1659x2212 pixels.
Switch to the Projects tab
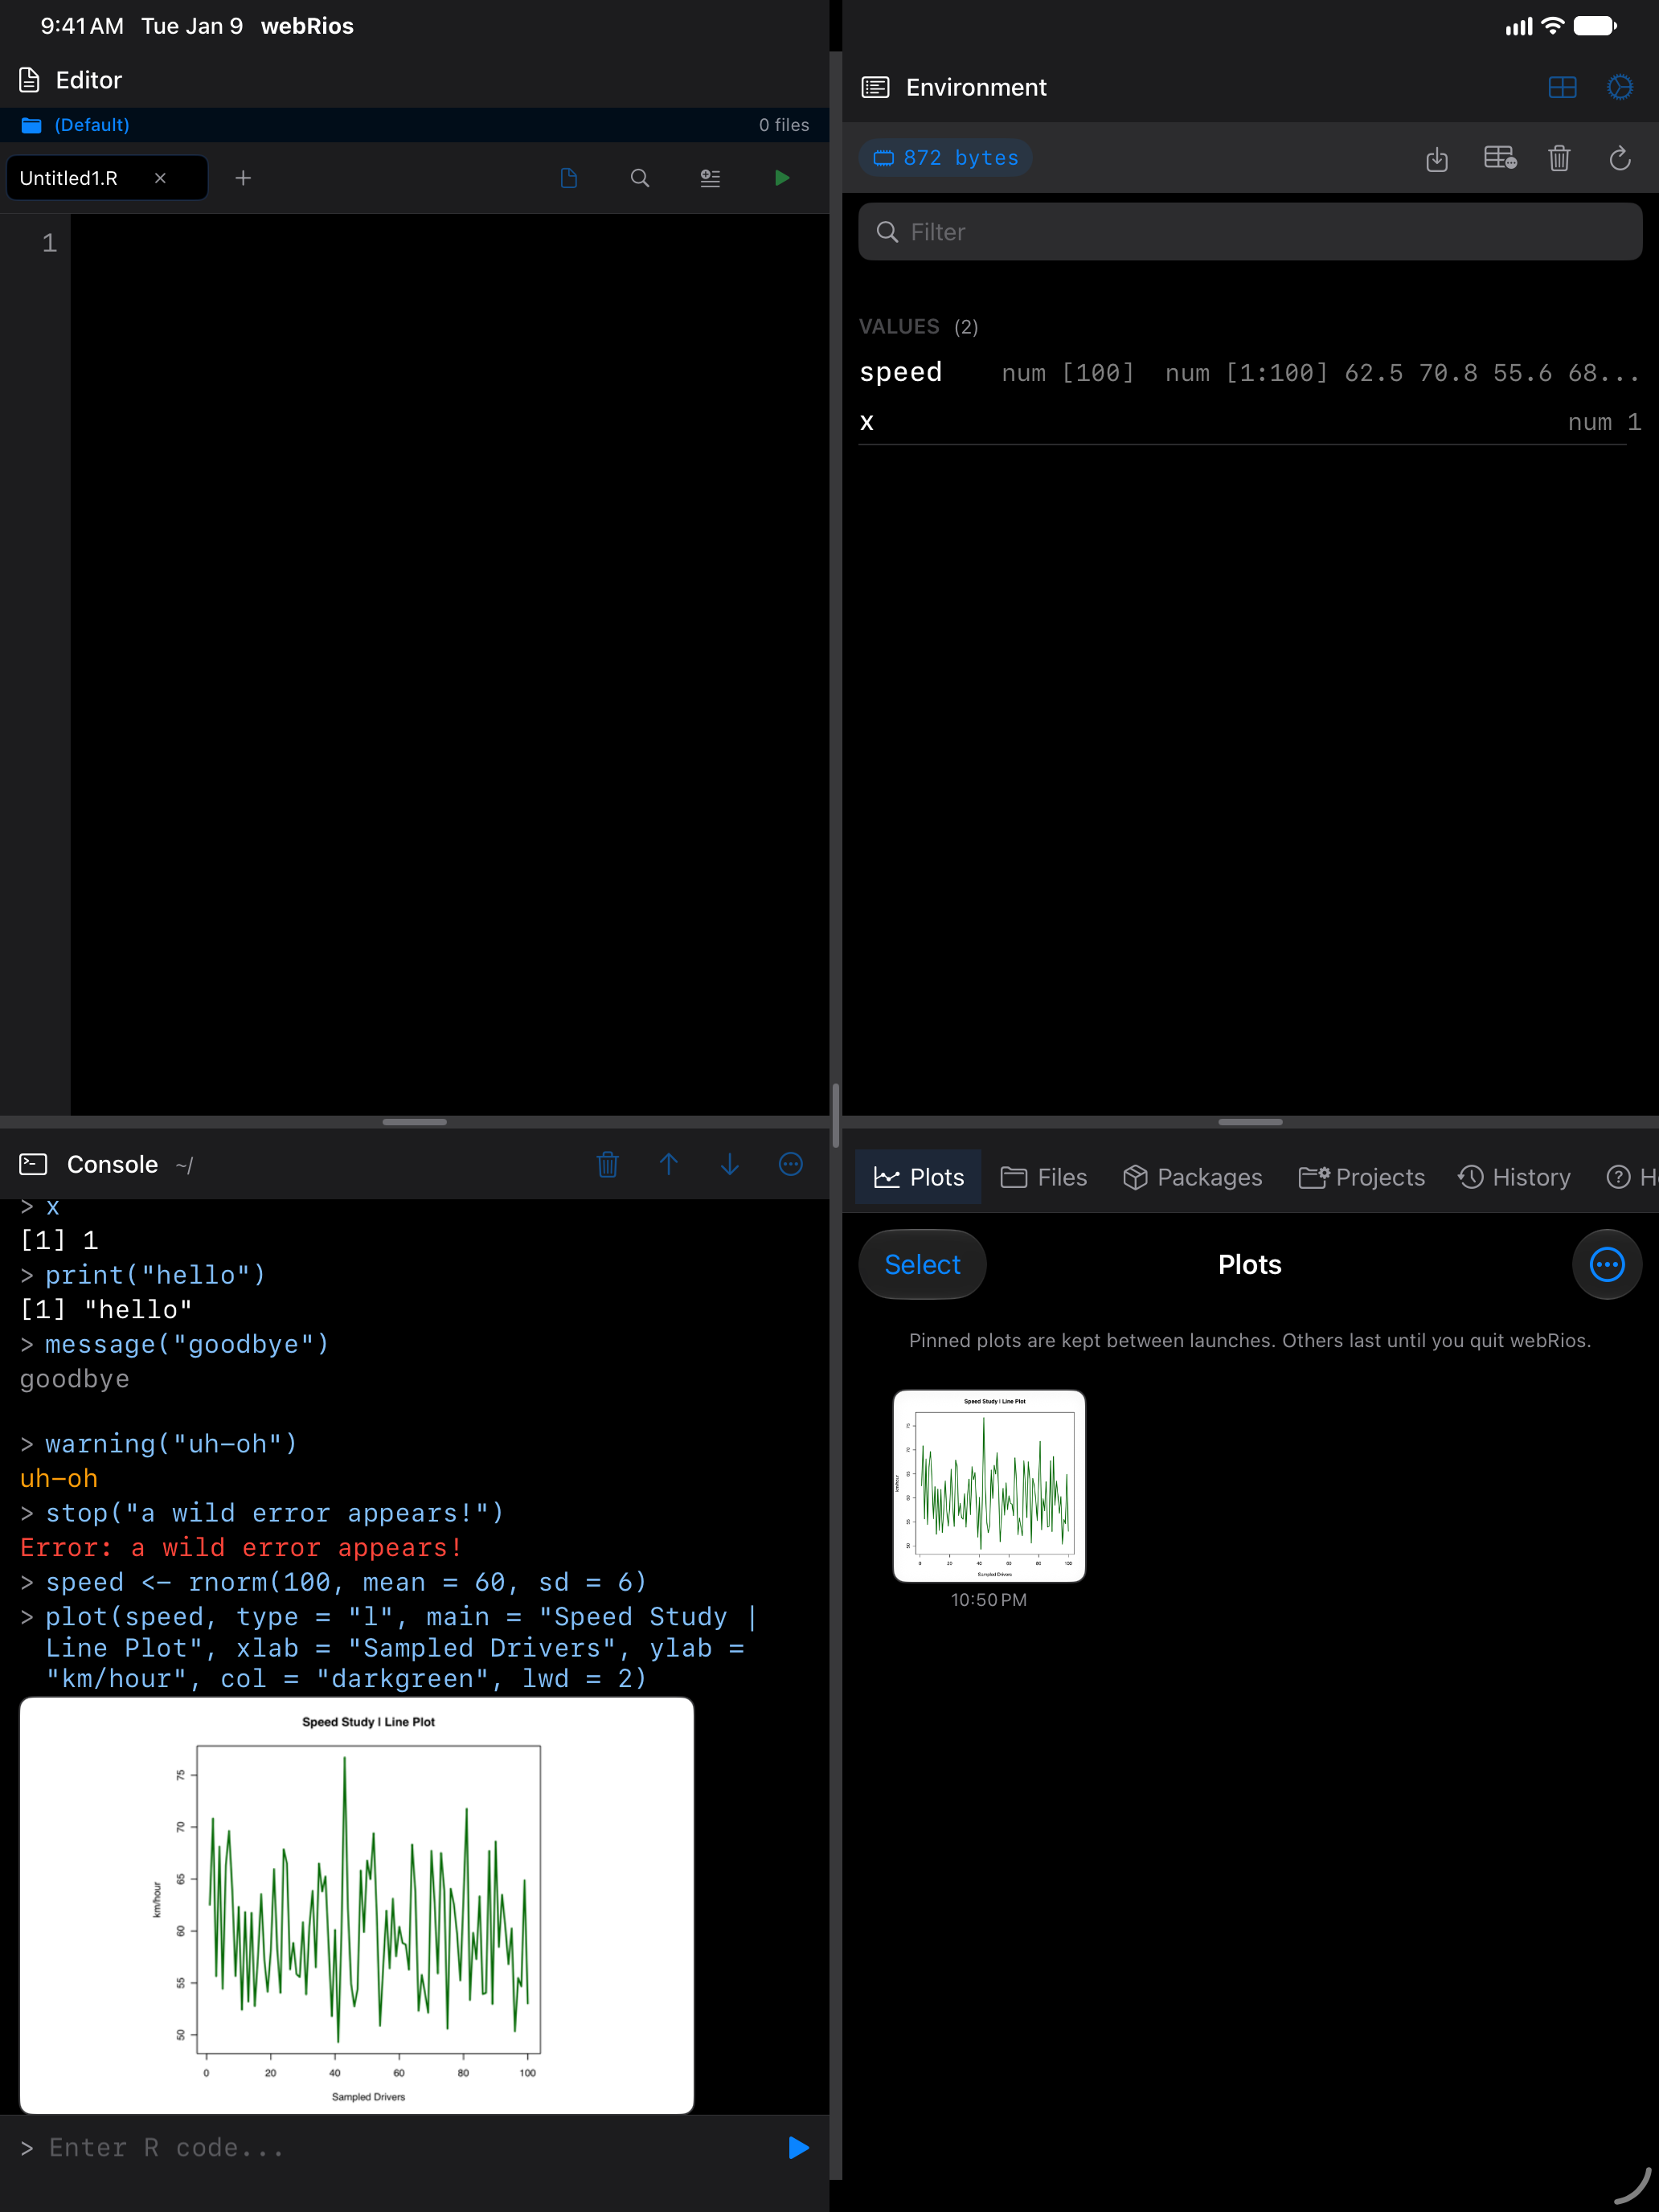pyautogui.click(x=1361, y=1177)
